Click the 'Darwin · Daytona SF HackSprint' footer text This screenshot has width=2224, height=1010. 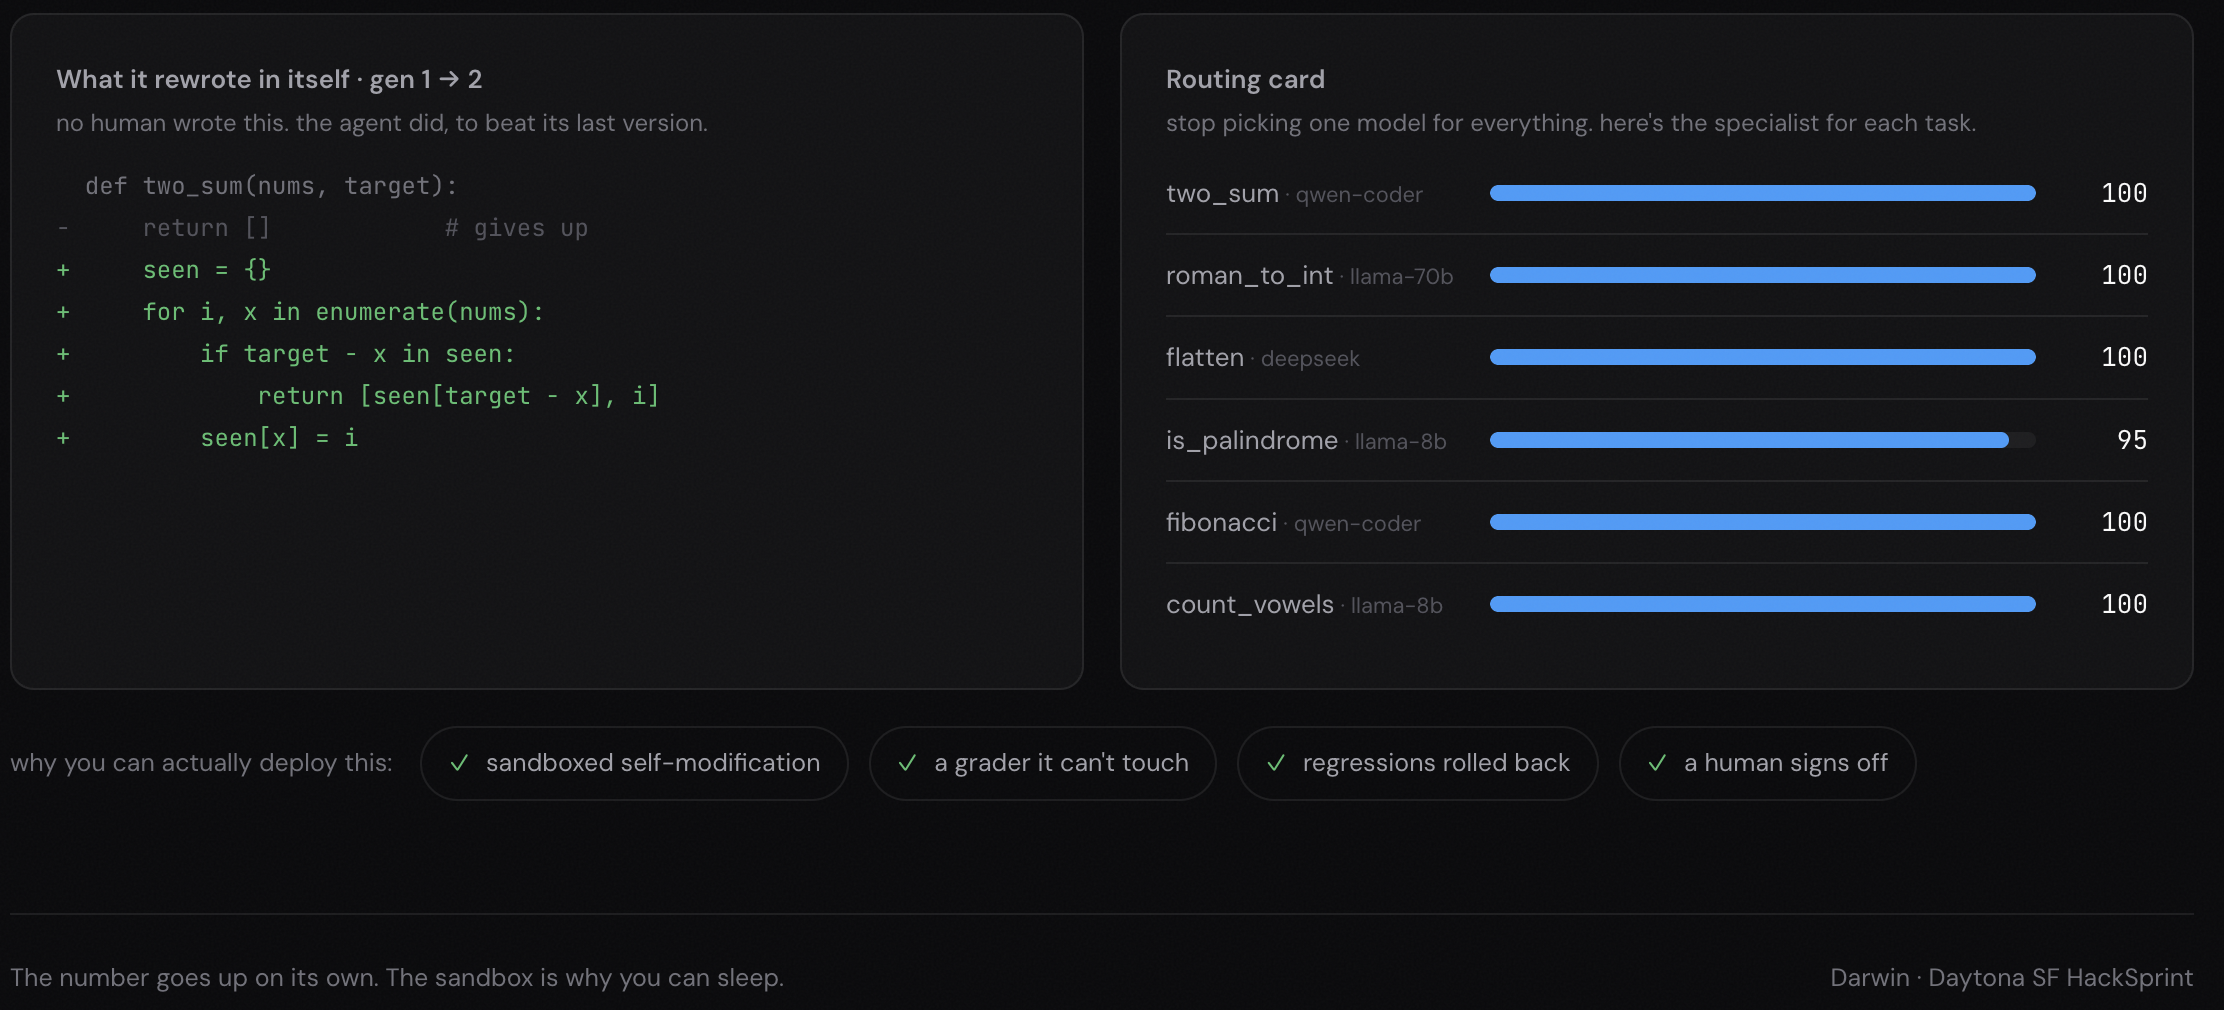click(x=2011, y=977)
